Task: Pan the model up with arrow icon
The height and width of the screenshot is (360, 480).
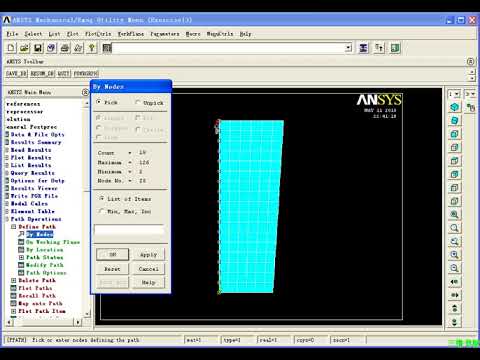Action: tap(454, 309)
